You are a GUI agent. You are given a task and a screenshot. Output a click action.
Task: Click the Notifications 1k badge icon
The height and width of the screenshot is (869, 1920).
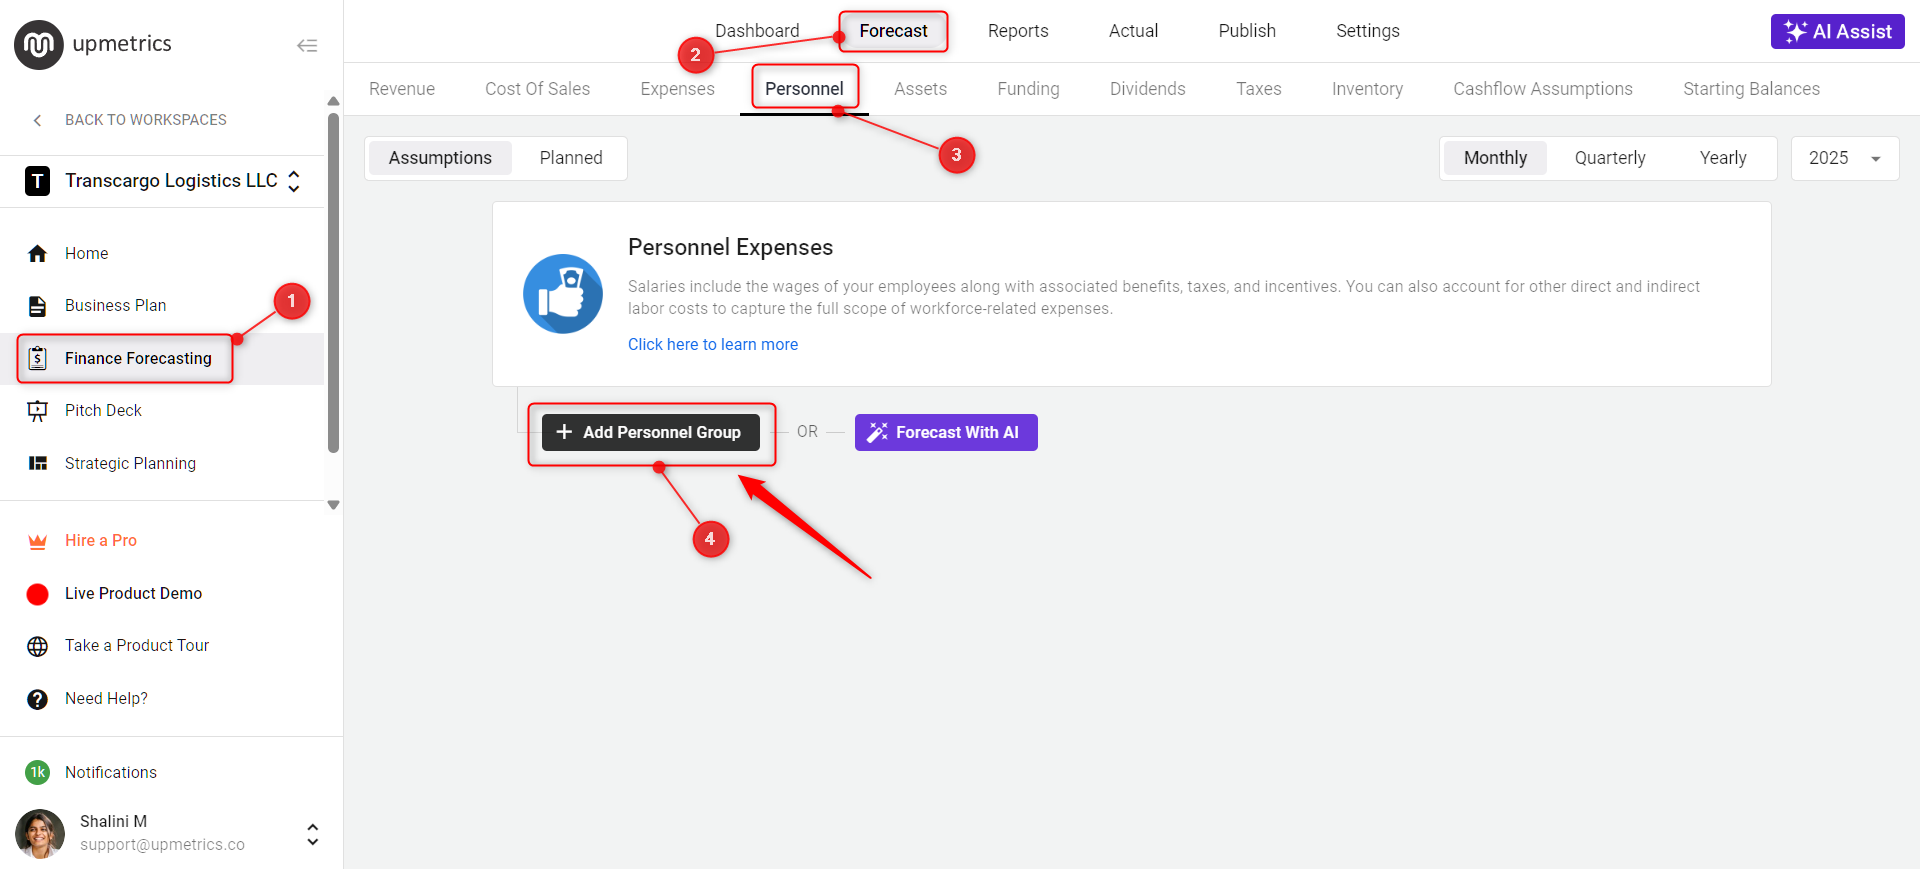coord(37,772)
